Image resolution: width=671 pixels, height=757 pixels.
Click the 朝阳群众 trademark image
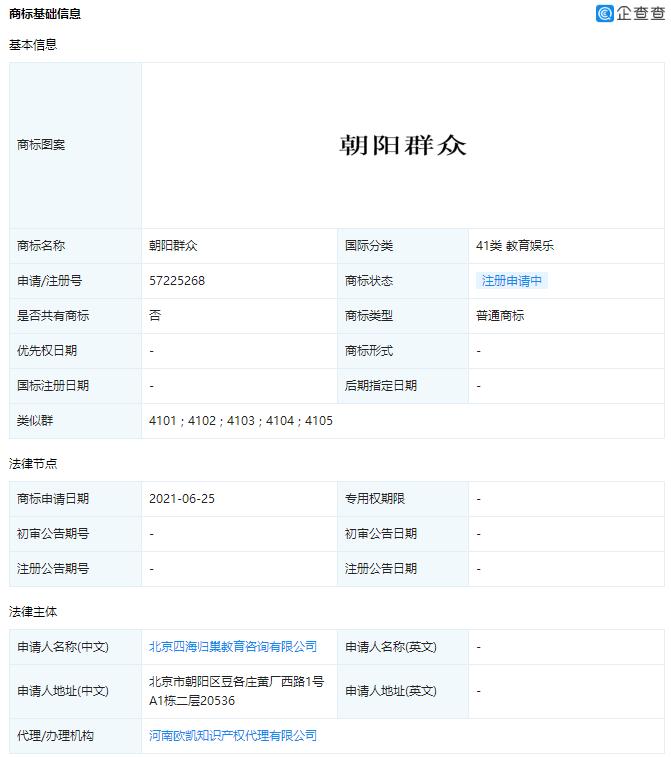point(403,146)
